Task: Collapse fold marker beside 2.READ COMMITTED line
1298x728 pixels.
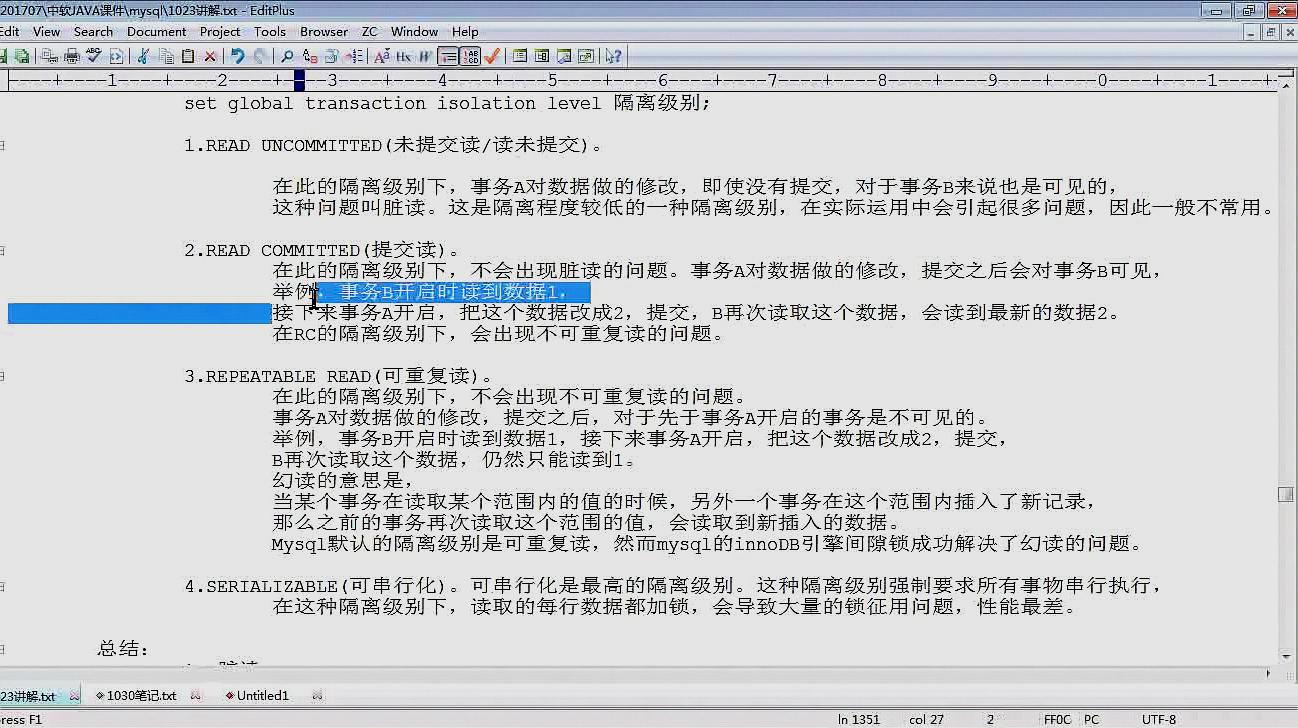Action: pyautogui.click(x=3, y=250)
